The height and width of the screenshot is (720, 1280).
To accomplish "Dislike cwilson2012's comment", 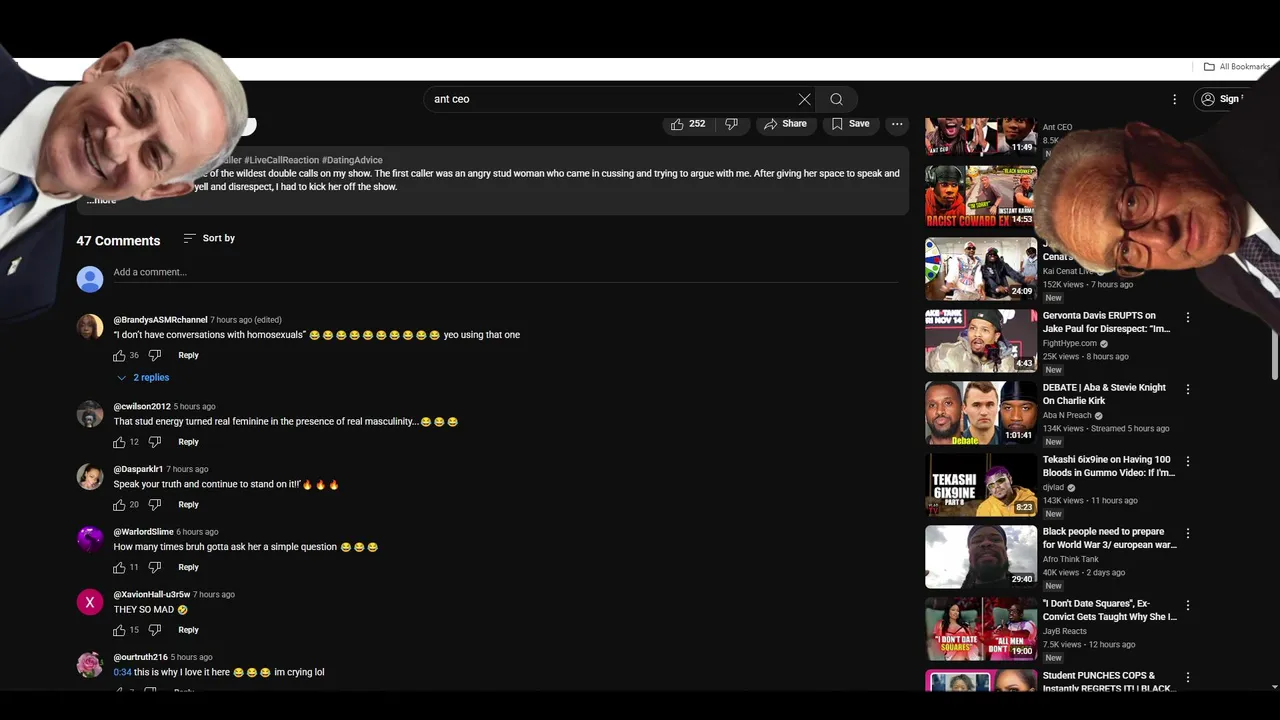I will click(155, 442).
